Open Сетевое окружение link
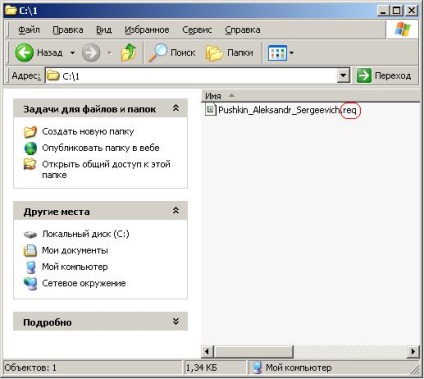424x379 pixels. pos(84,283)
